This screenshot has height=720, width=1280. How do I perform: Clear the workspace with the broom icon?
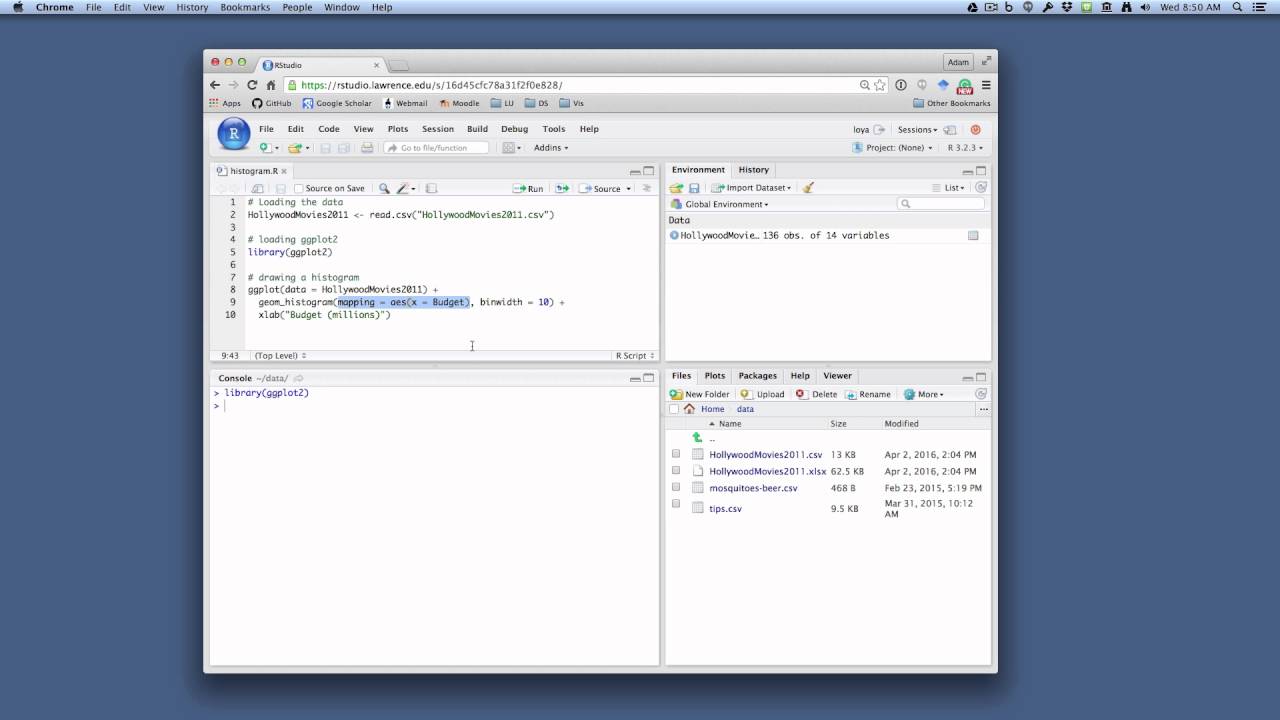tap(808, 188)
